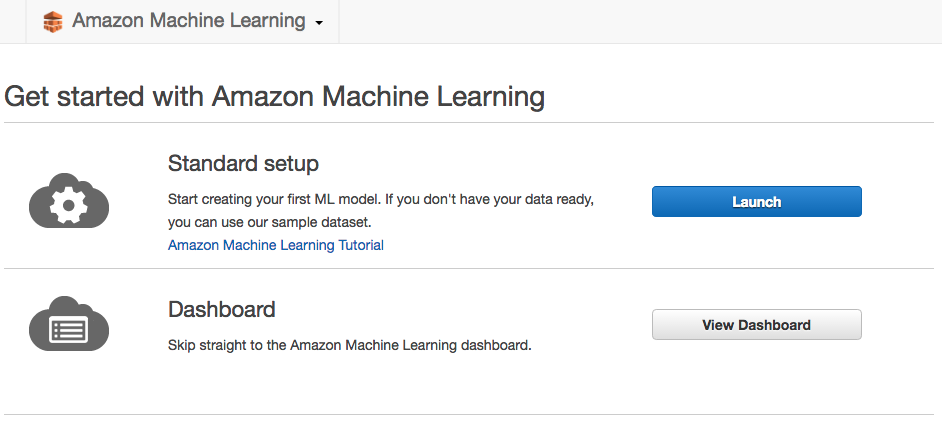Click the Dashboard cloud icon
This screenshot has width=942, height=423.
click(x=69, y=324)
